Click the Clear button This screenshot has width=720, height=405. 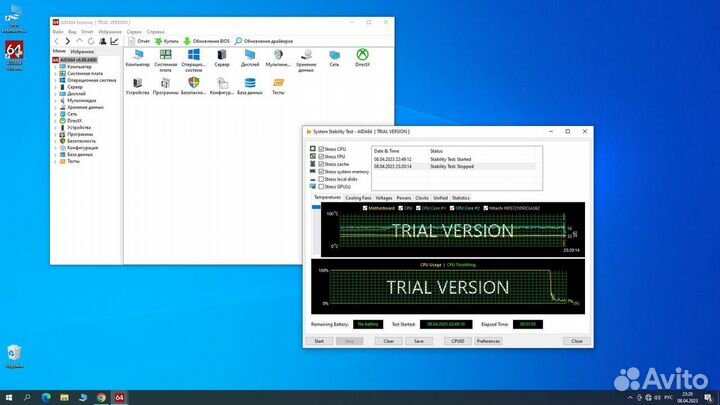(x=388, y=341)
